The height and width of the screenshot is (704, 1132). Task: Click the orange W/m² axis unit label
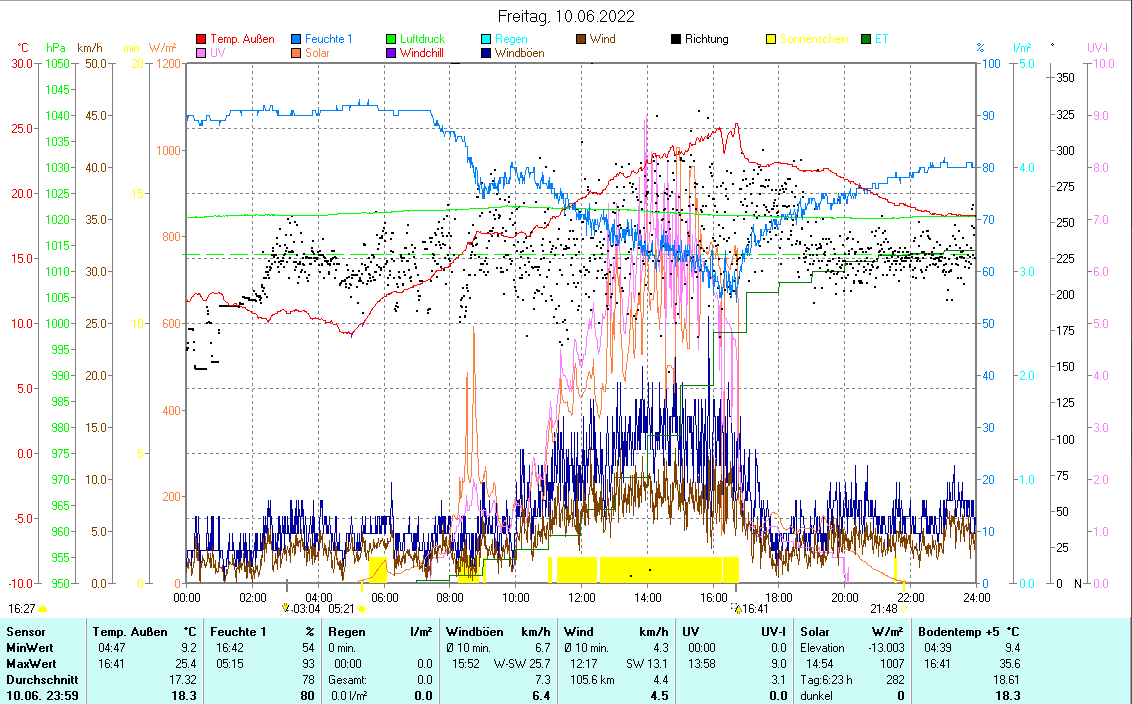tap(162, 48)
